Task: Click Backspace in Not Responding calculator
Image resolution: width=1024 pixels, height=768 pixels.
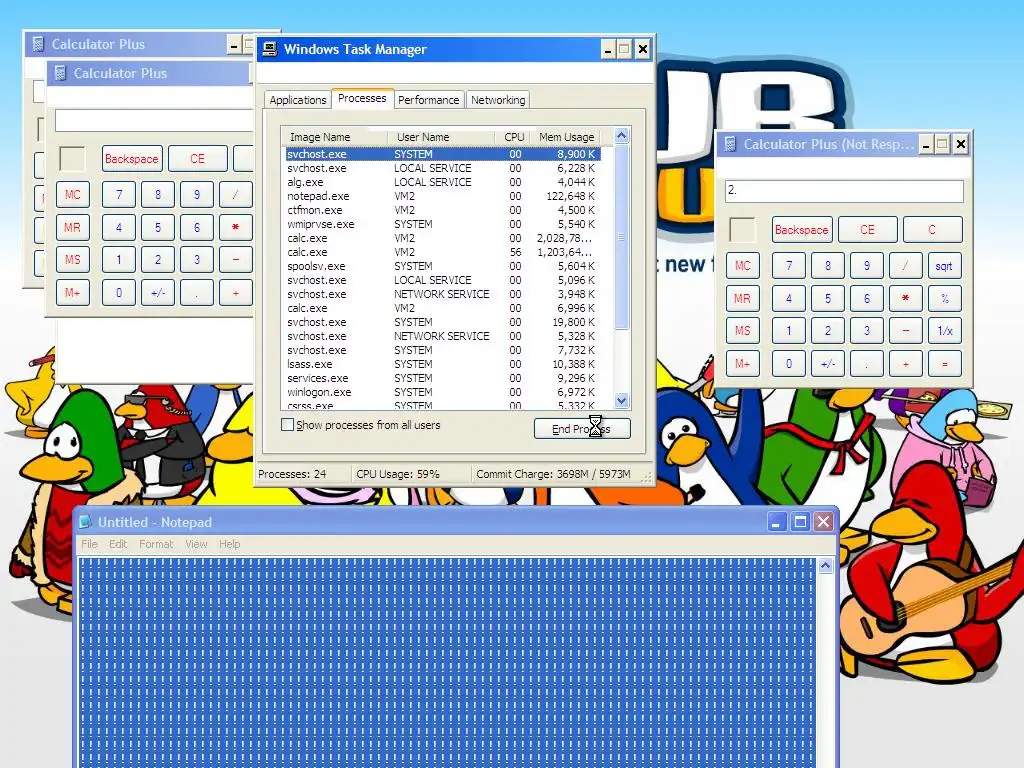Action: [x=801, y=230]
